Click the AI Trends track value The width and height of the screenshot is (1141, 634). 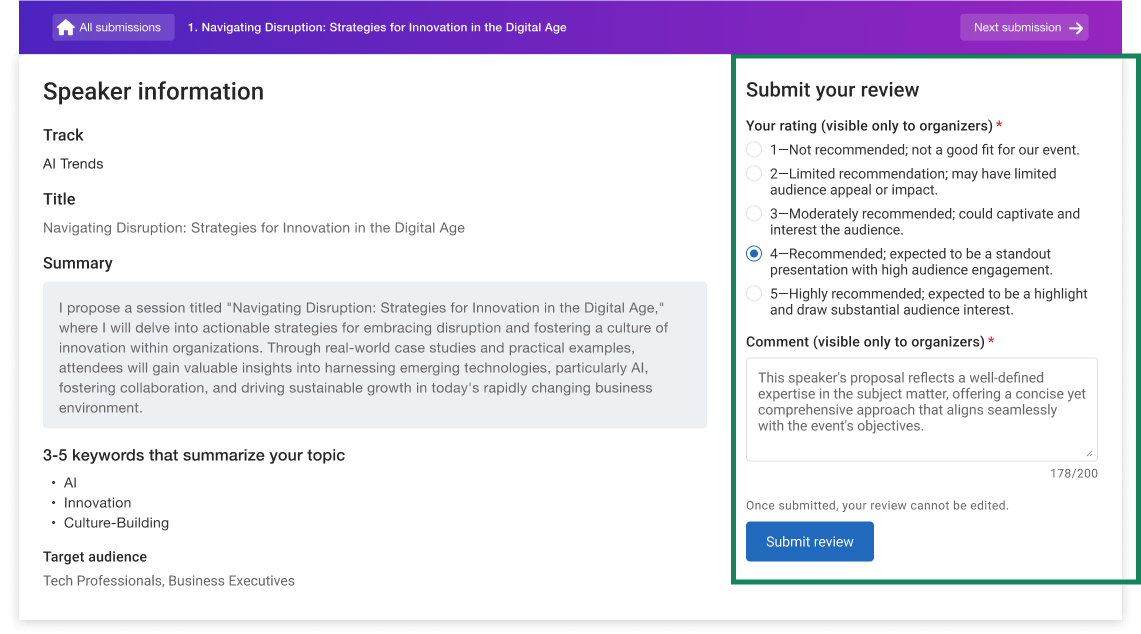coord(73,164)
